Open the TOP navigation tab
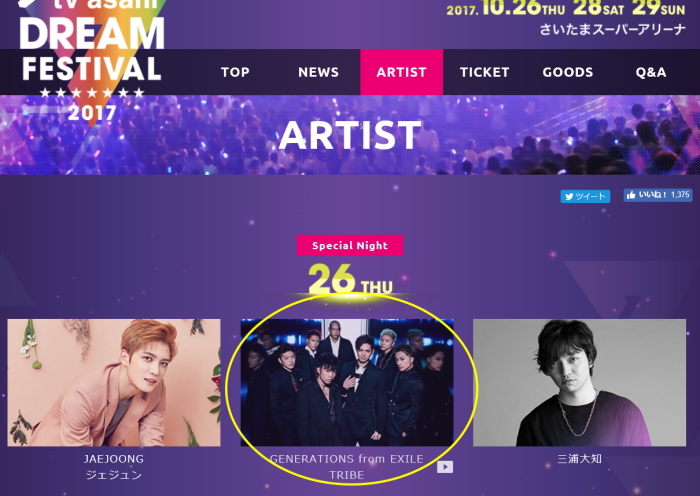700x496 pixels. point(235,72)
